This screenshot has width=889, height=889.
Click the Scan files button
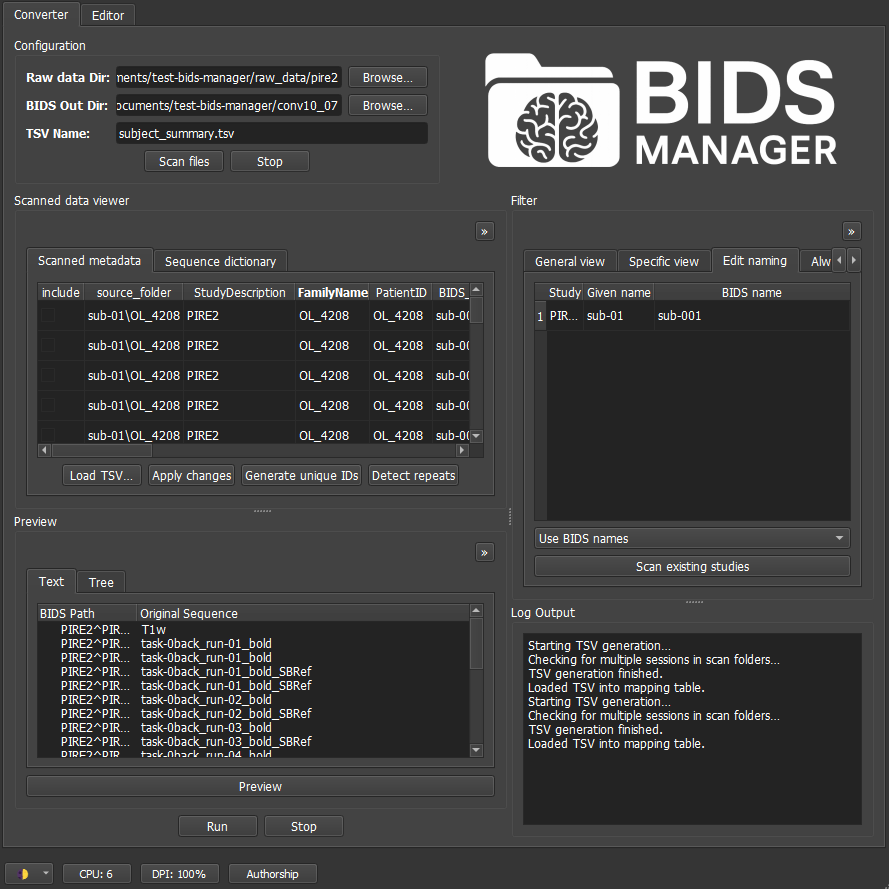point(184,161)
